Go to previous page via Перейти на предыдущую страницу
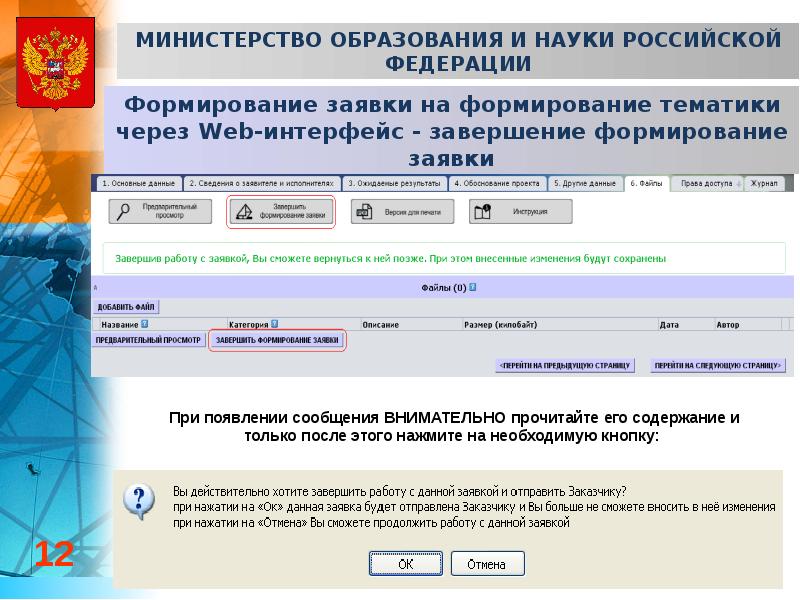The width and height of the screenshot is (800, 600). (565, 366)
